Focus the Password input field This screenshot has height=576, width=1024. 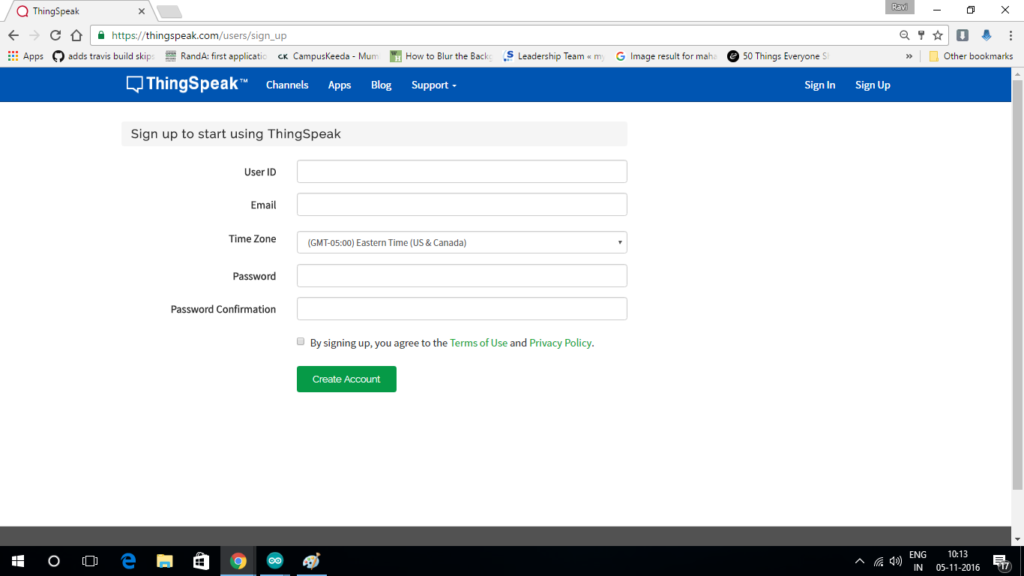coord(462,276)
